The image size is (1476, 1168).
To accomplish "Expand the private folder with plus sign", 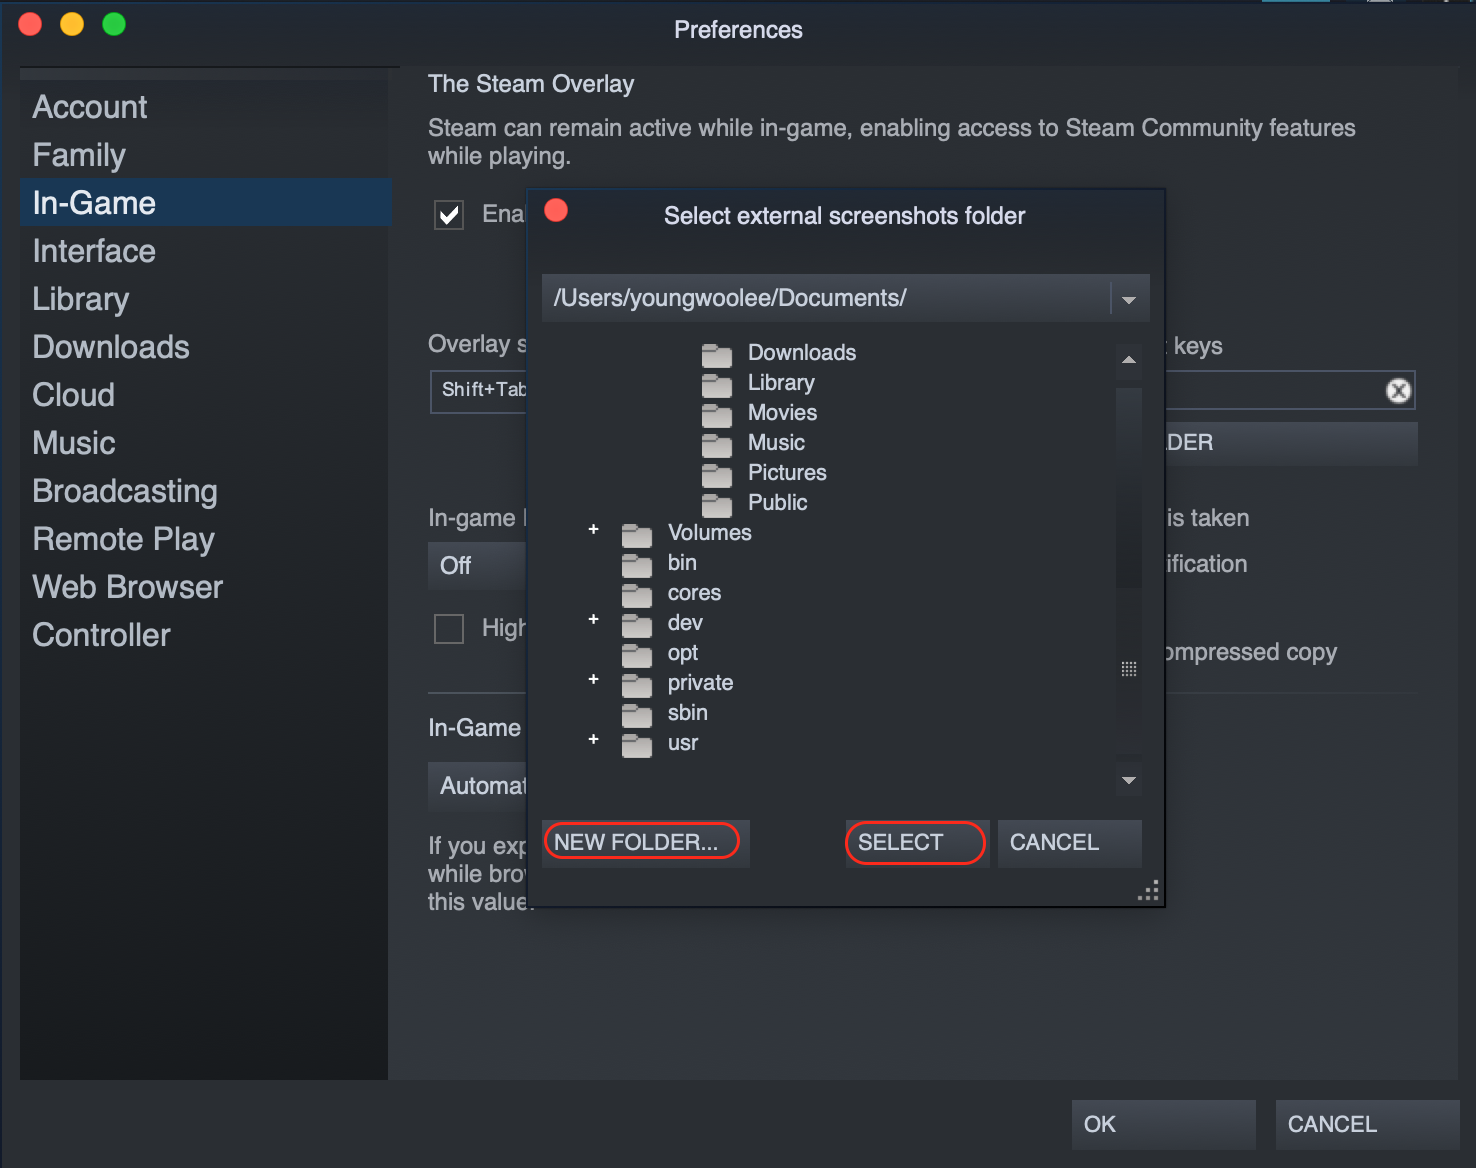I will pyautogui.click(x=594, y=679).
